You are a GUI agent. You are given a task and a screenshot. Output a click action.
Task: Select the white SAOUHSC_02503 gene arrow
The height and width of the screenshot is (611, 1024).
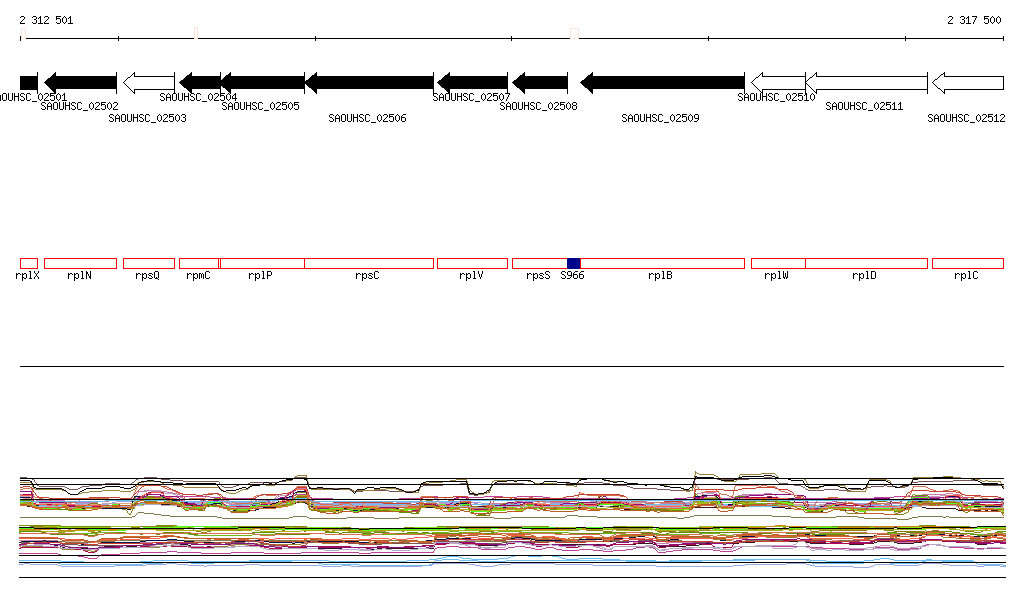(149, 83)
